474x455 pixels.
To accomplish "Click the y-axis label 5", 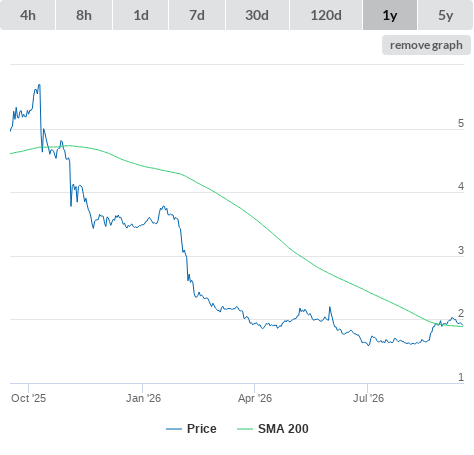I will [x=461, y=123].
